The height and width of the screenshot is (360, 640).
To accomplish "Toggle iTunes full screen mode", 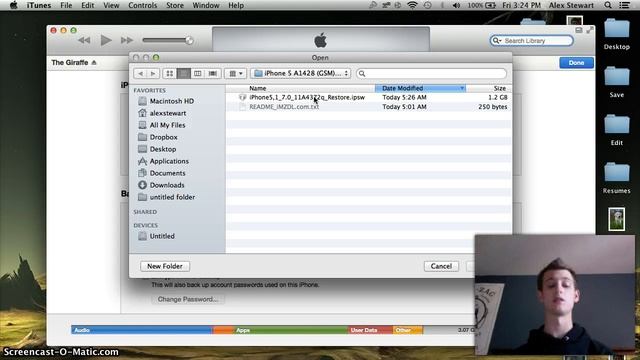I will [590, 30].
